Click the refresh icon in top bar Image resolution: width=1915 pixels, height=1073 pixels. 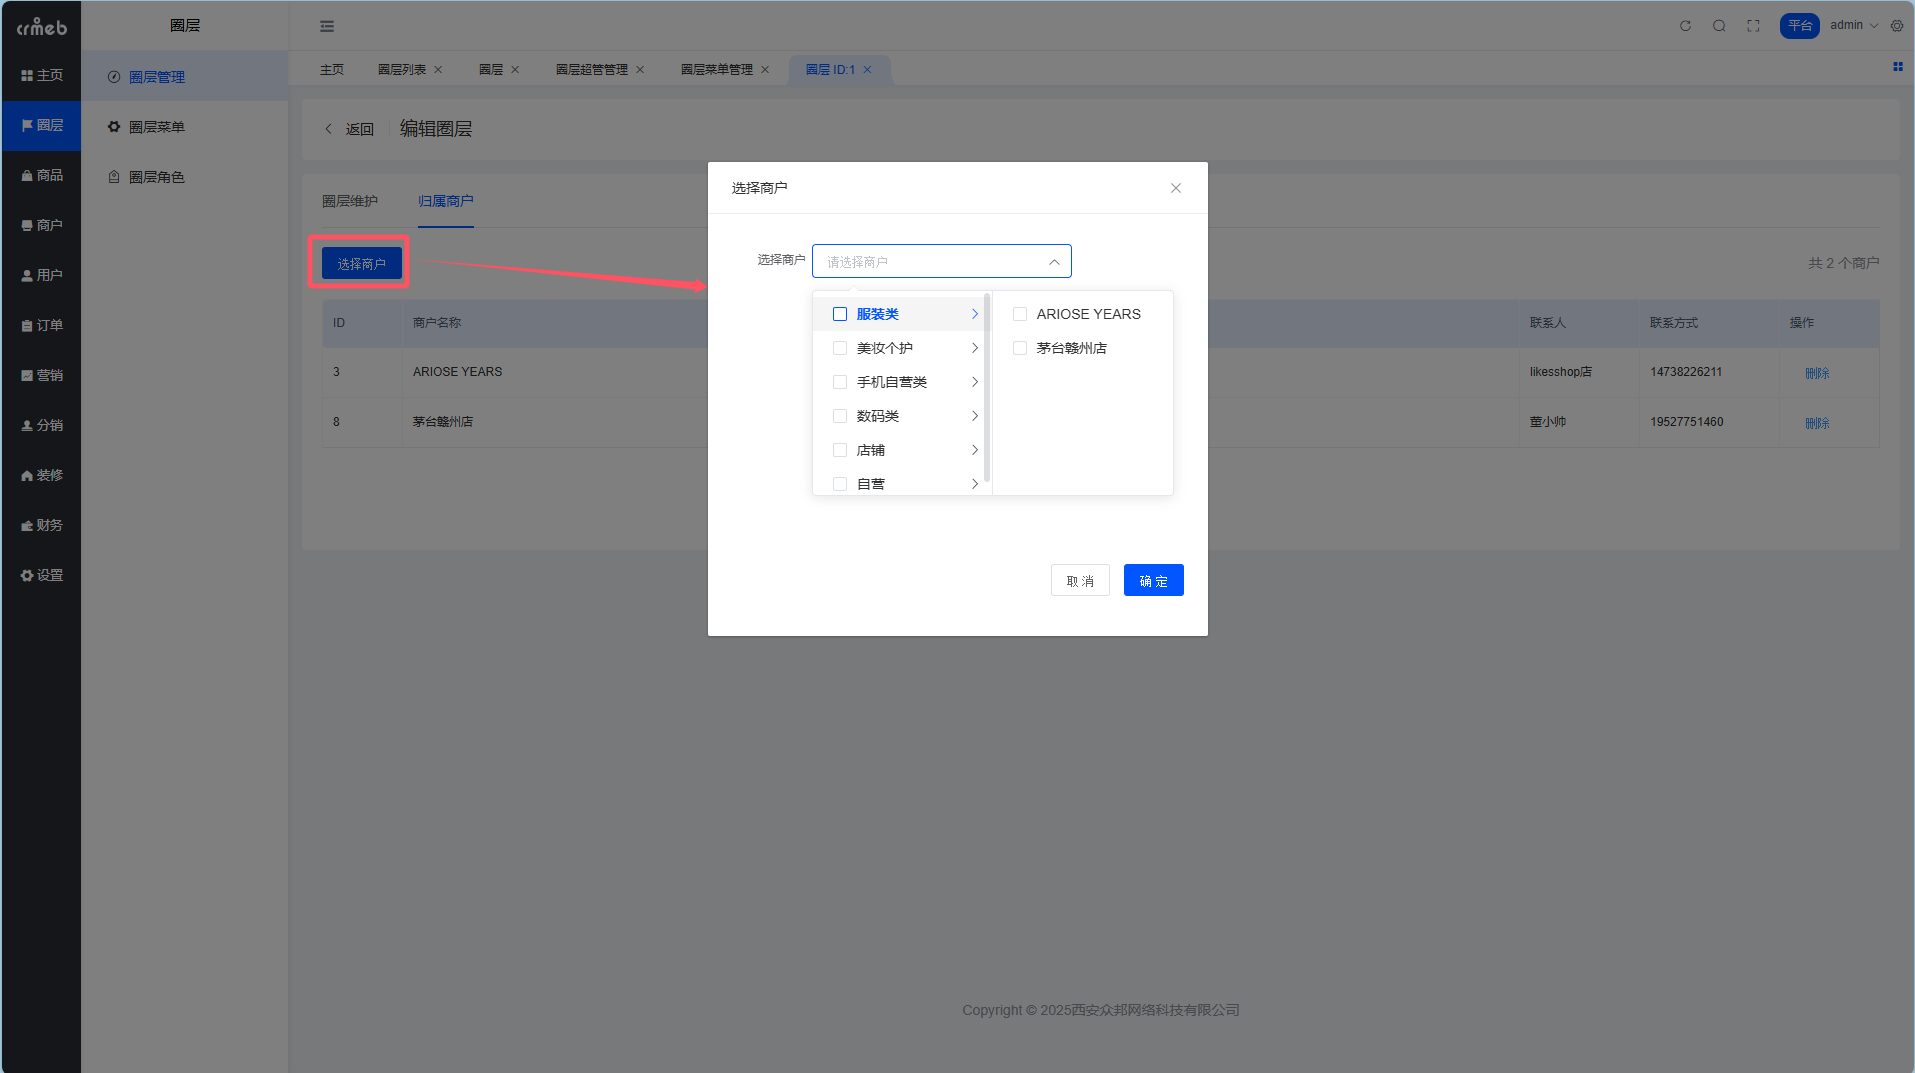1685,26
